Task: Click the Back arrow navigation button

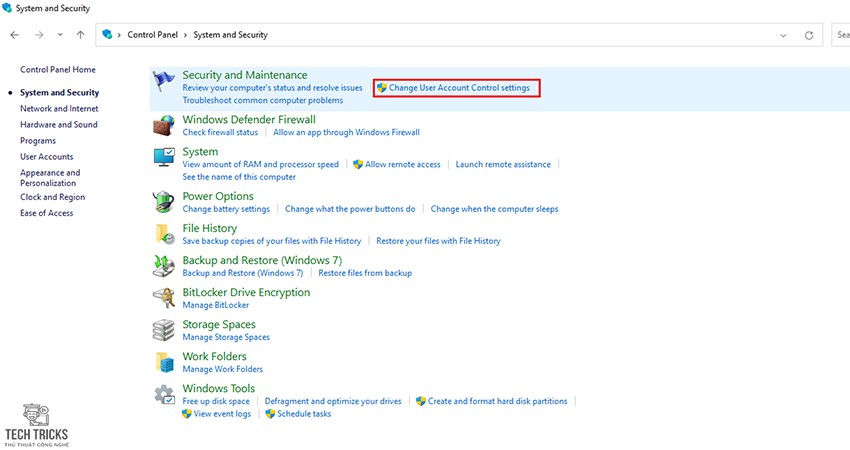Action: pyautogui.click(x=15, y=35)
